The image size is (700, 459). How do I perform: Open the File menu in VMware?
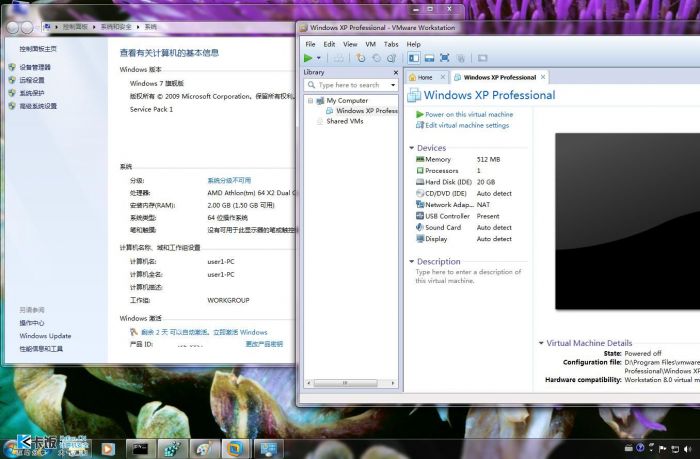(x=310, y=44)
